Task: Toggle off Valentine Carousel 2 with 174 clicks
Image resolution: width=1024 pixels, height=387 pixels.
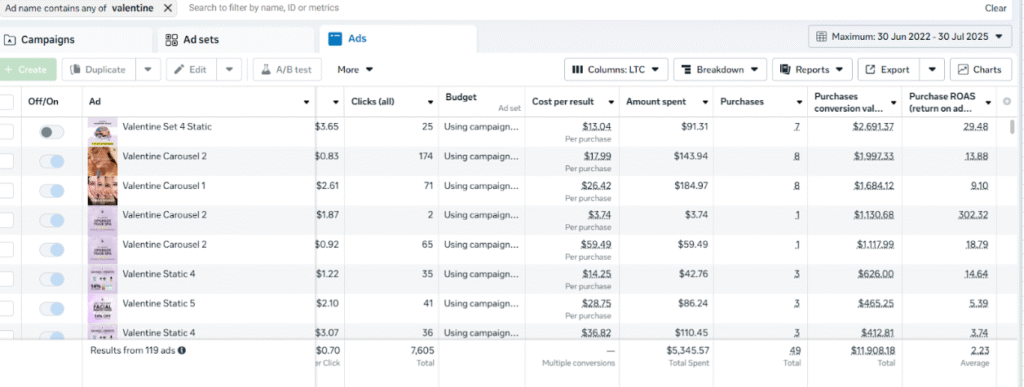Action: (x=52, y=161)
